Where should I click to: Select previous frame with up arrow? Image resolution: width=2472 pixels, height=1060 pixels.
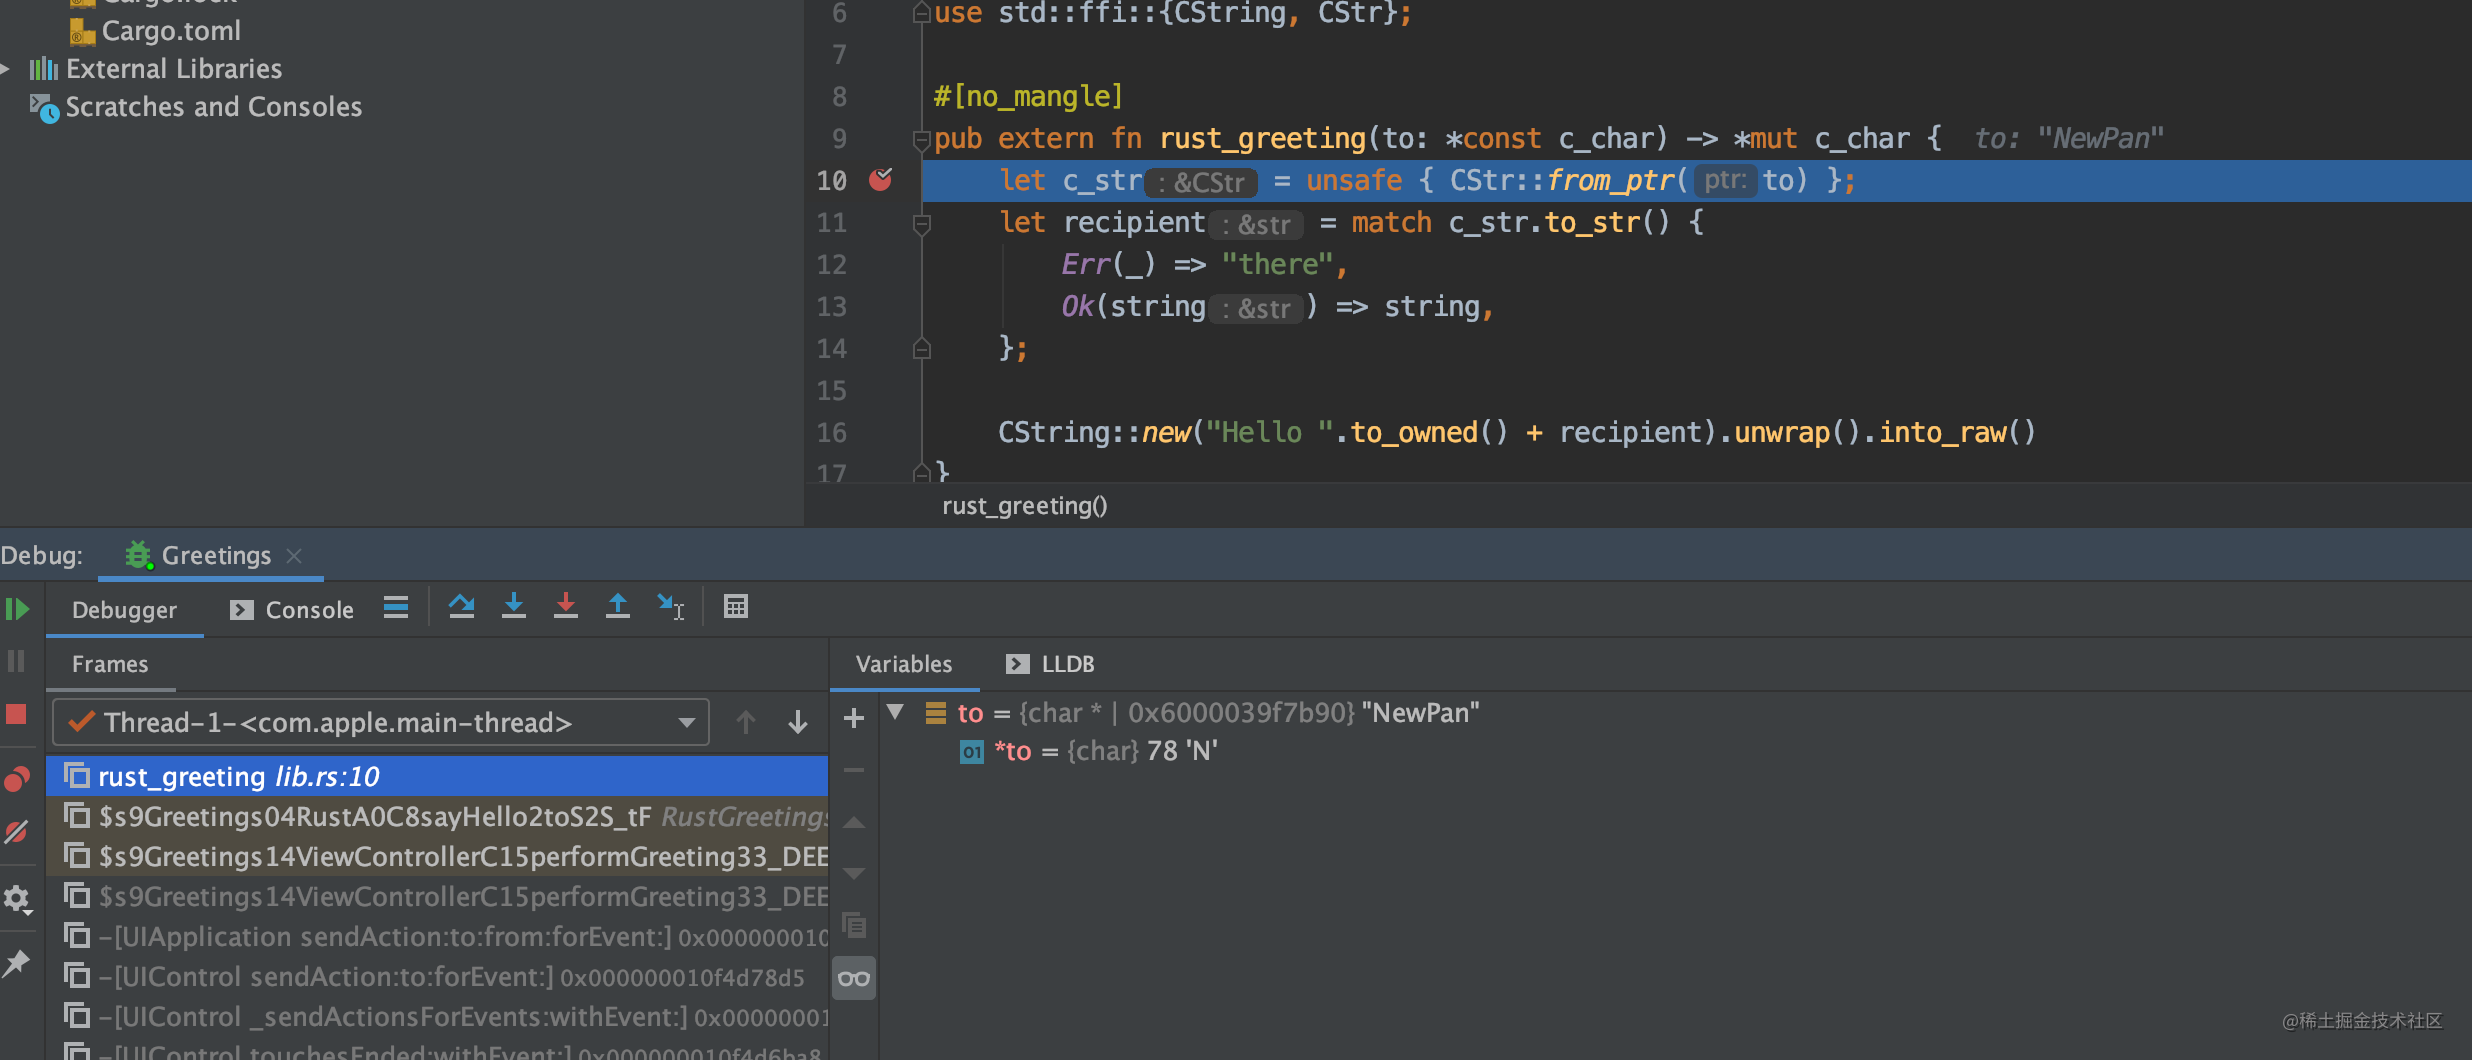coord(746,722)
